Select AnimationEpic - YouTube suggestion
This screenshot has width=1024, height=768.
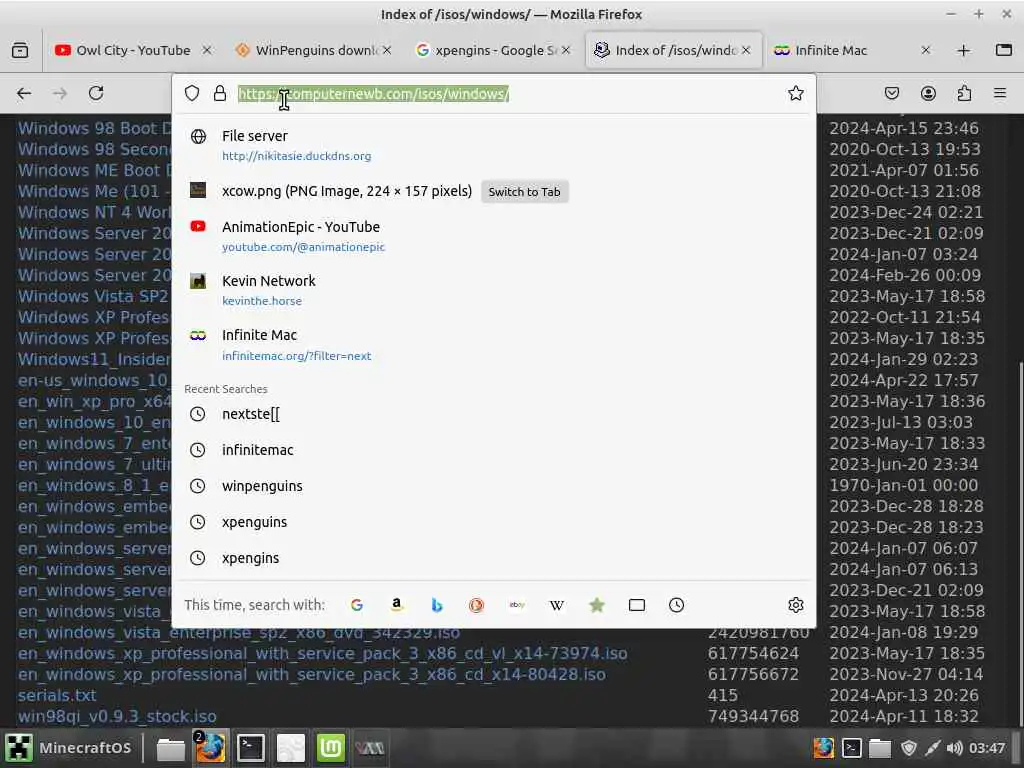point(494,236)
